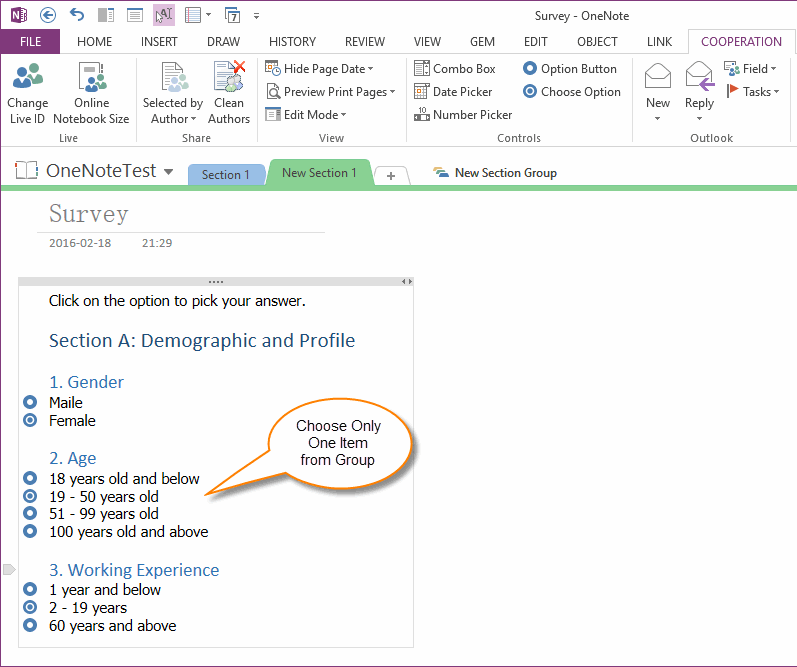Insert a Date Picker control
The image size is (797, 667).
(x=453, y=92)
